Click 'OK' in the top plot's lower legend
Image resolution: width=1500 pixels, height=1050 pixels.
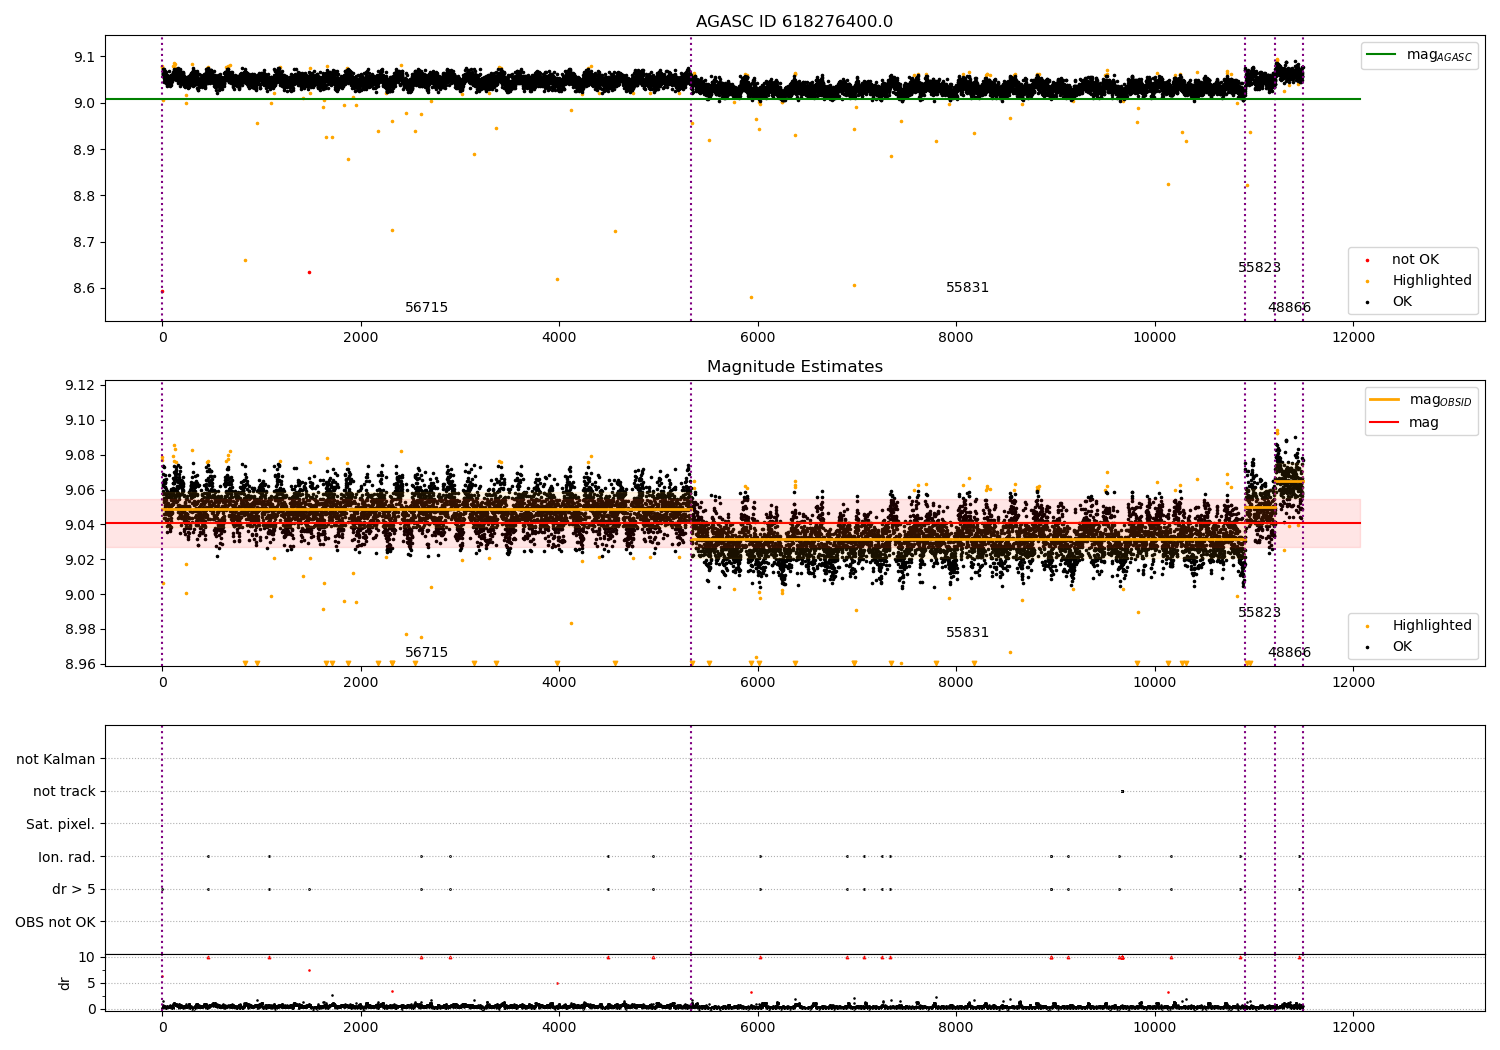(1402, 302)
